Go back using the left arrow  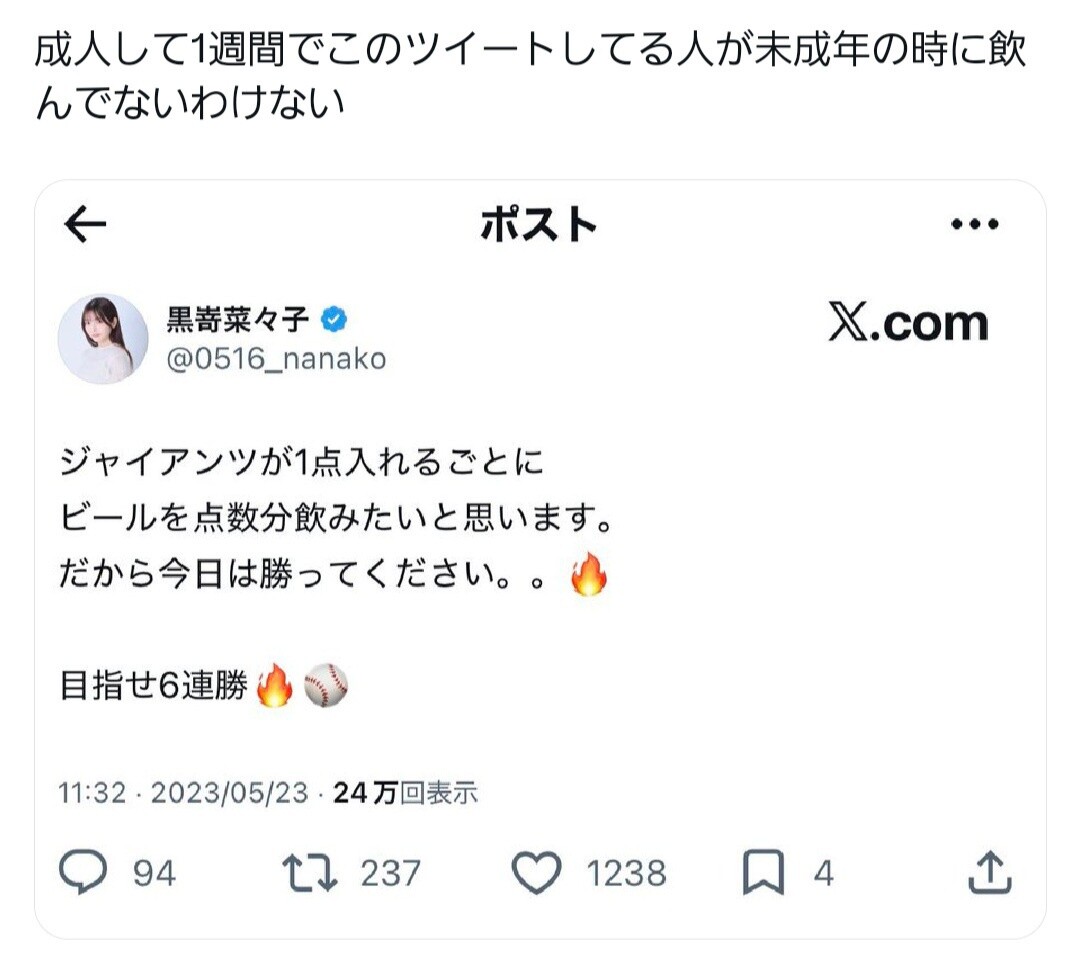[85, 224]
